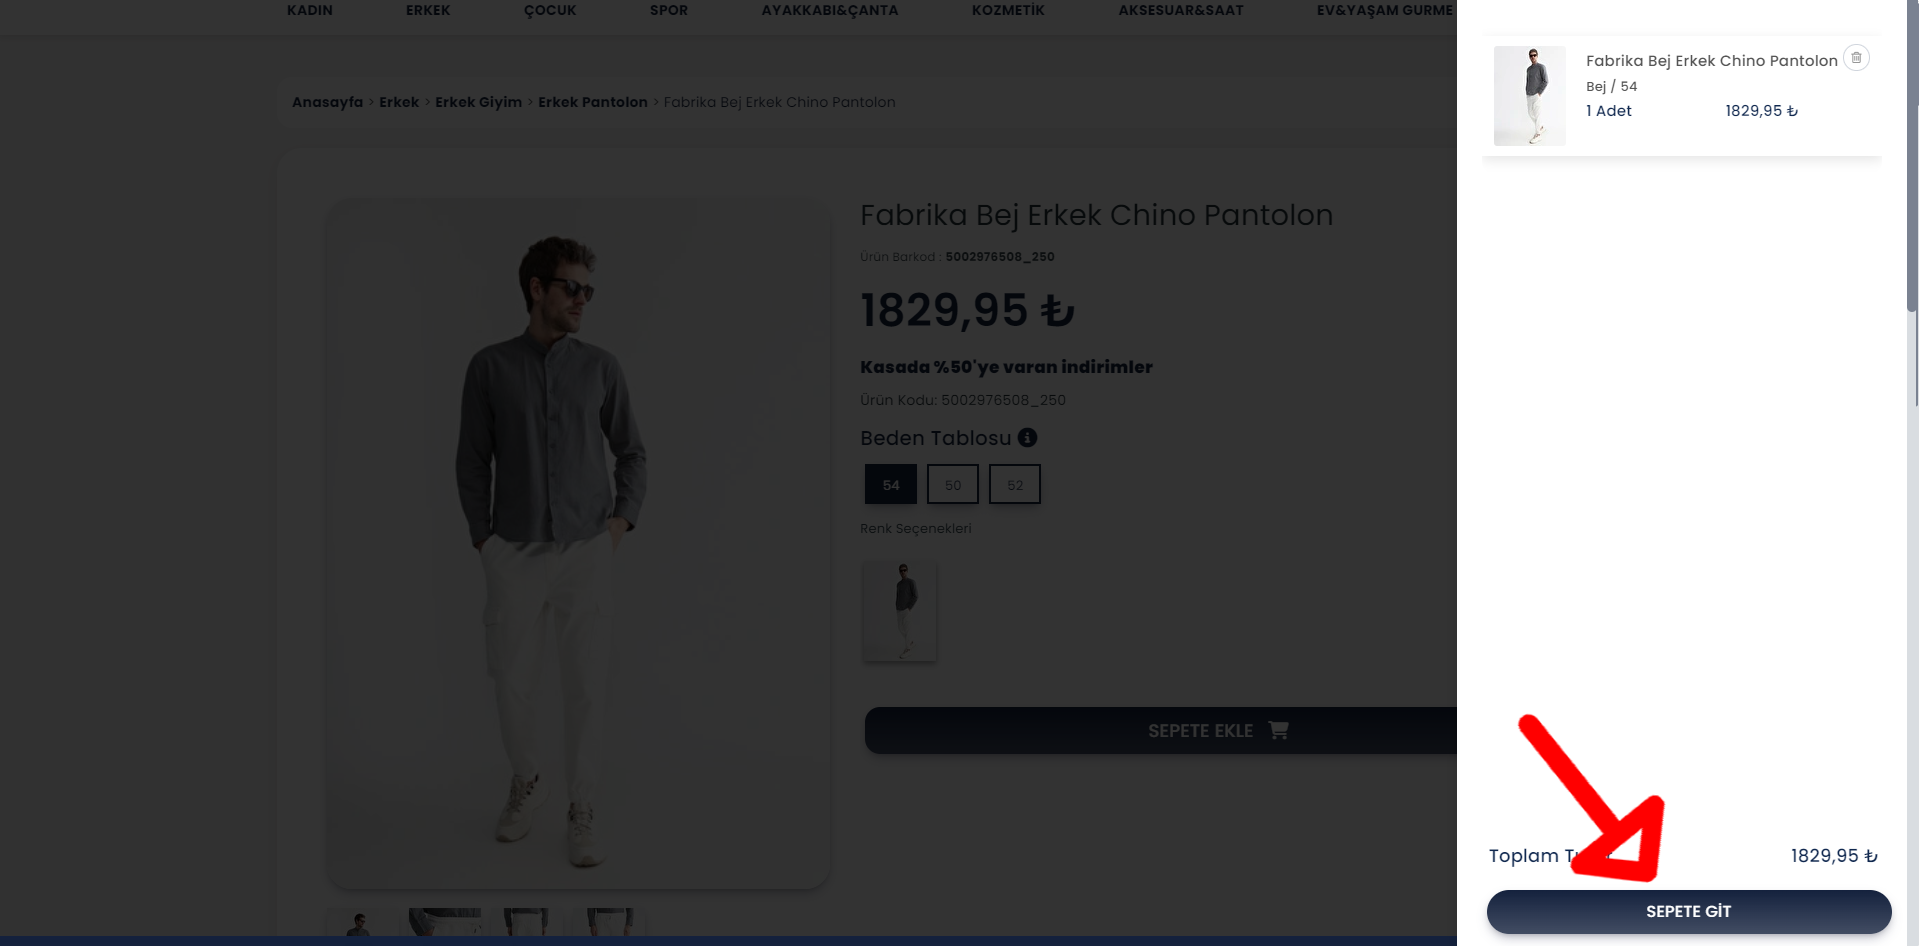Open KOZMETİK menu category
Screen dimensions: 1919x946
tap(1008, 10)
